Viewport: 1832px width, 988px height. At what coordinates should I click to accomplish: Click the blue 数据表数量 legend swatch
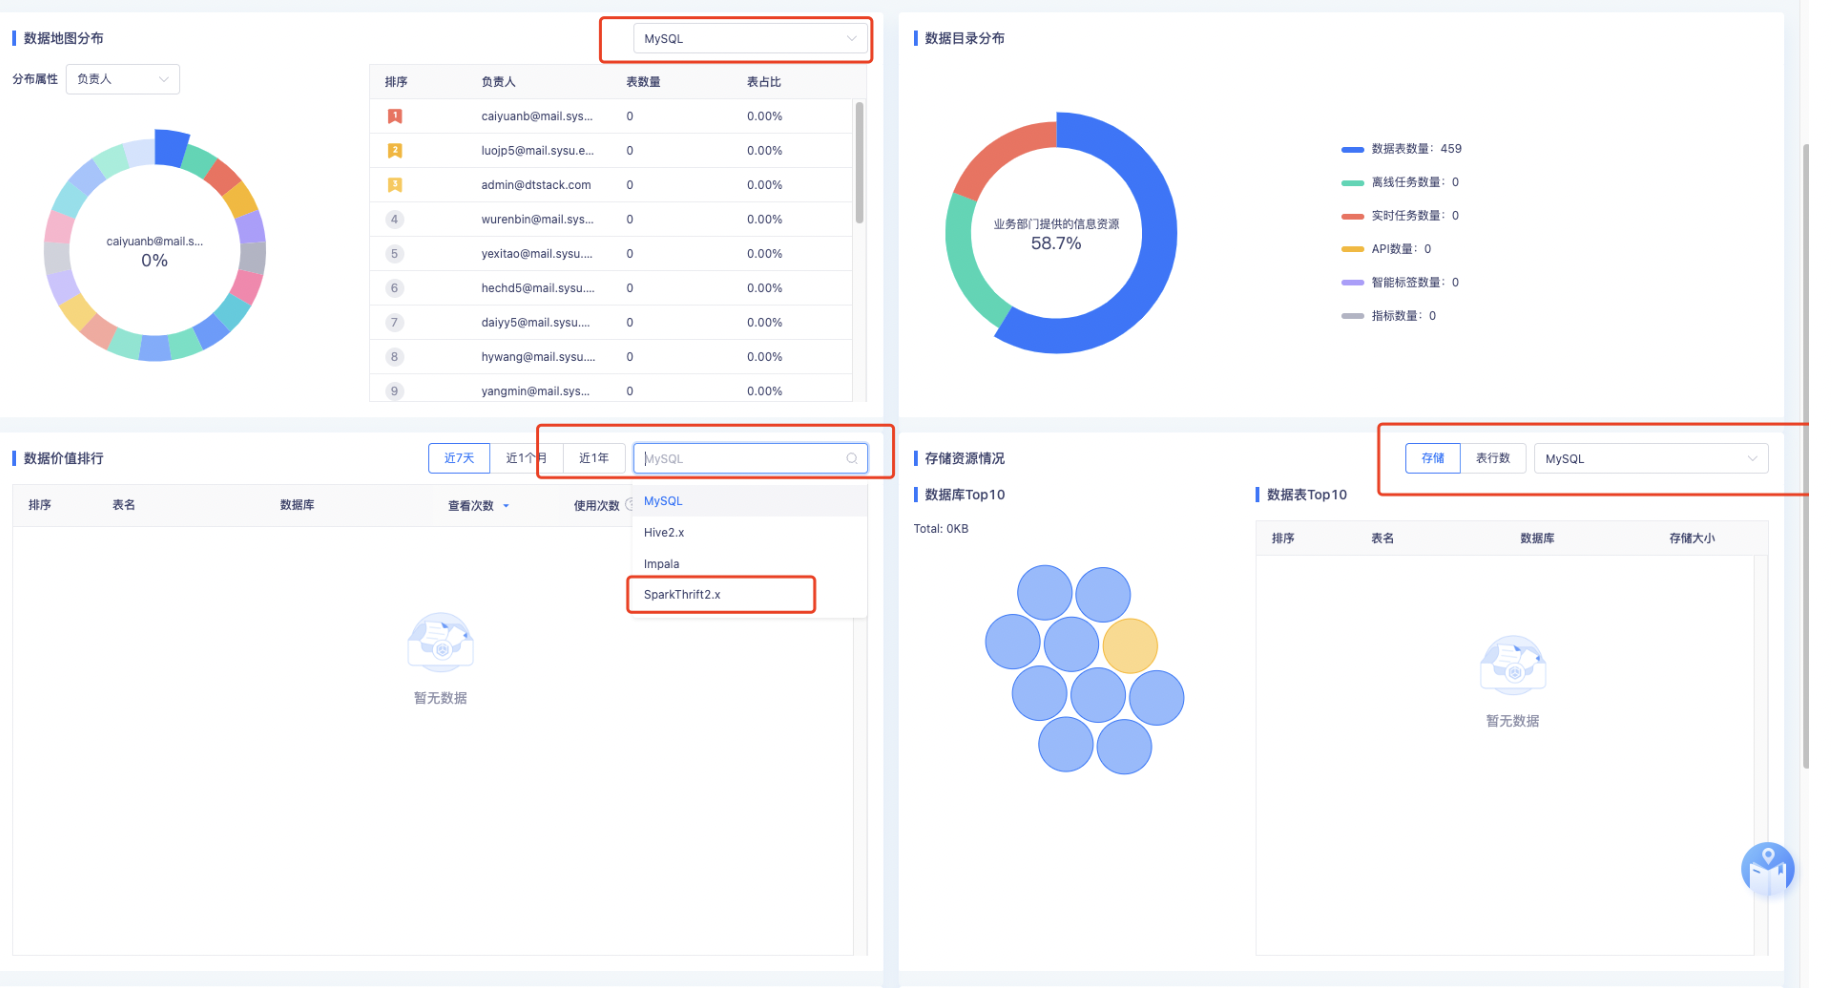(1352, 149)
